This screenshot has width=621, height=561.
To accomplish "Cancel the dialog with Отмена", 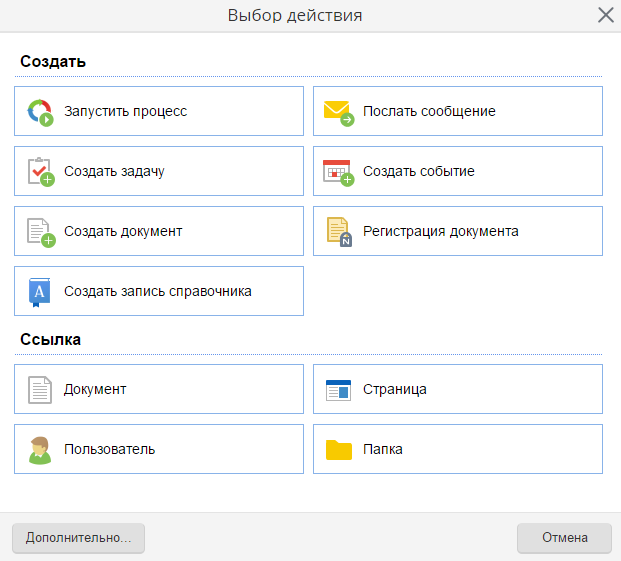I will pyautogui.click(x=564, y=538).
